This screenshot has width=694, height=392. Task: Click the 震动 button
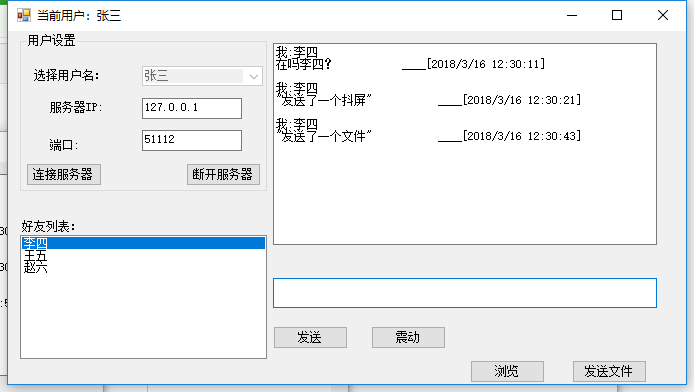point(408,338)
